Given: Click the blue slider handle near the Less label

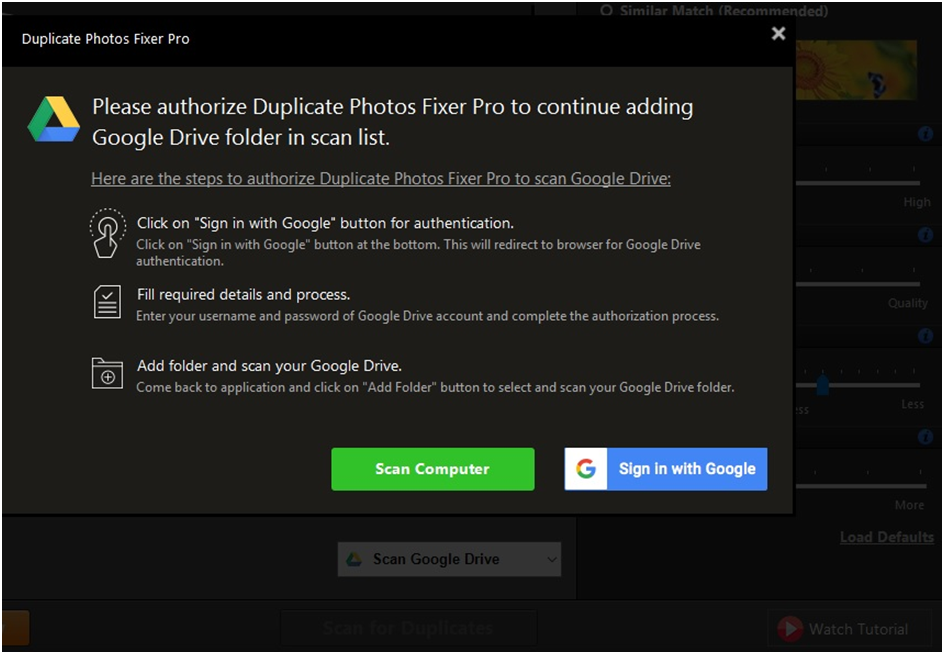Looking at the screenshot, I should (822, 384).
